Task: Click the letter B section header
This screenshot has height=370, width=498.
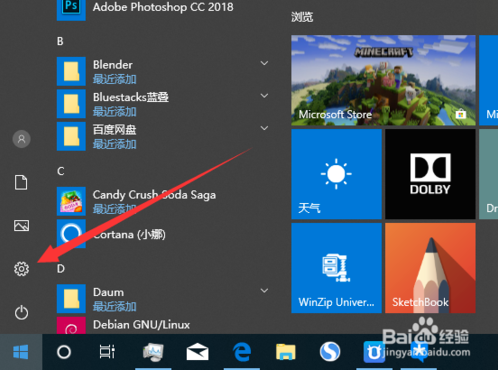Action: point(60,41)
